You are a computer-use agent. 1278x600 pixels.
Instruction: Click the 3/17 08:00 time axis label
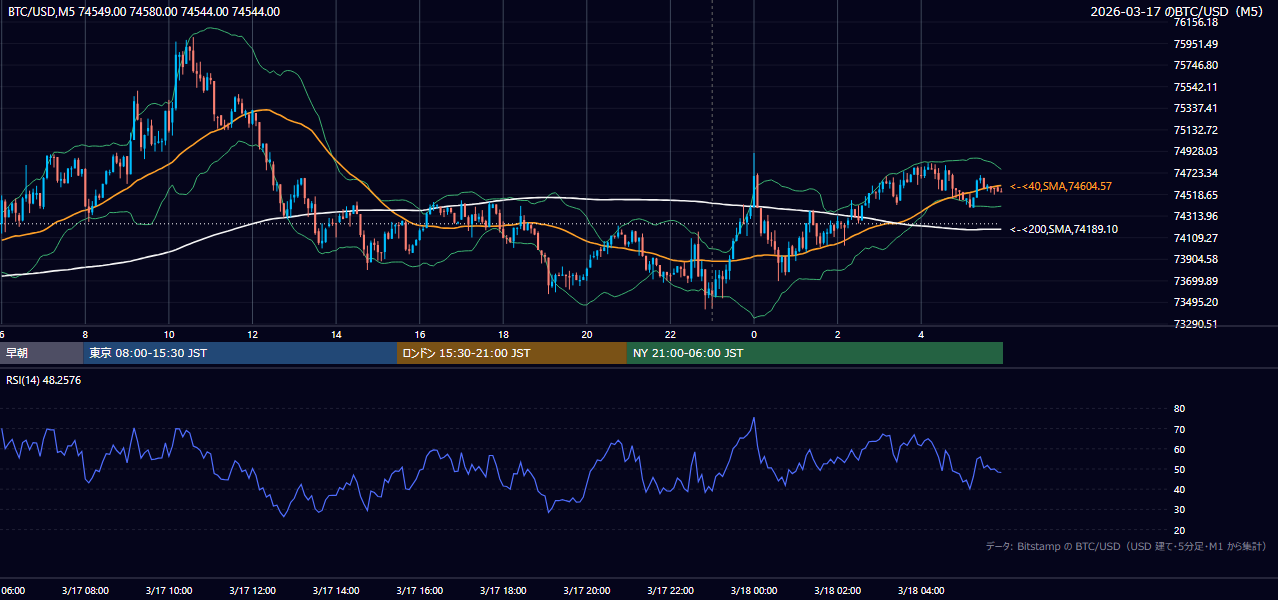click(x=84, y=591)
